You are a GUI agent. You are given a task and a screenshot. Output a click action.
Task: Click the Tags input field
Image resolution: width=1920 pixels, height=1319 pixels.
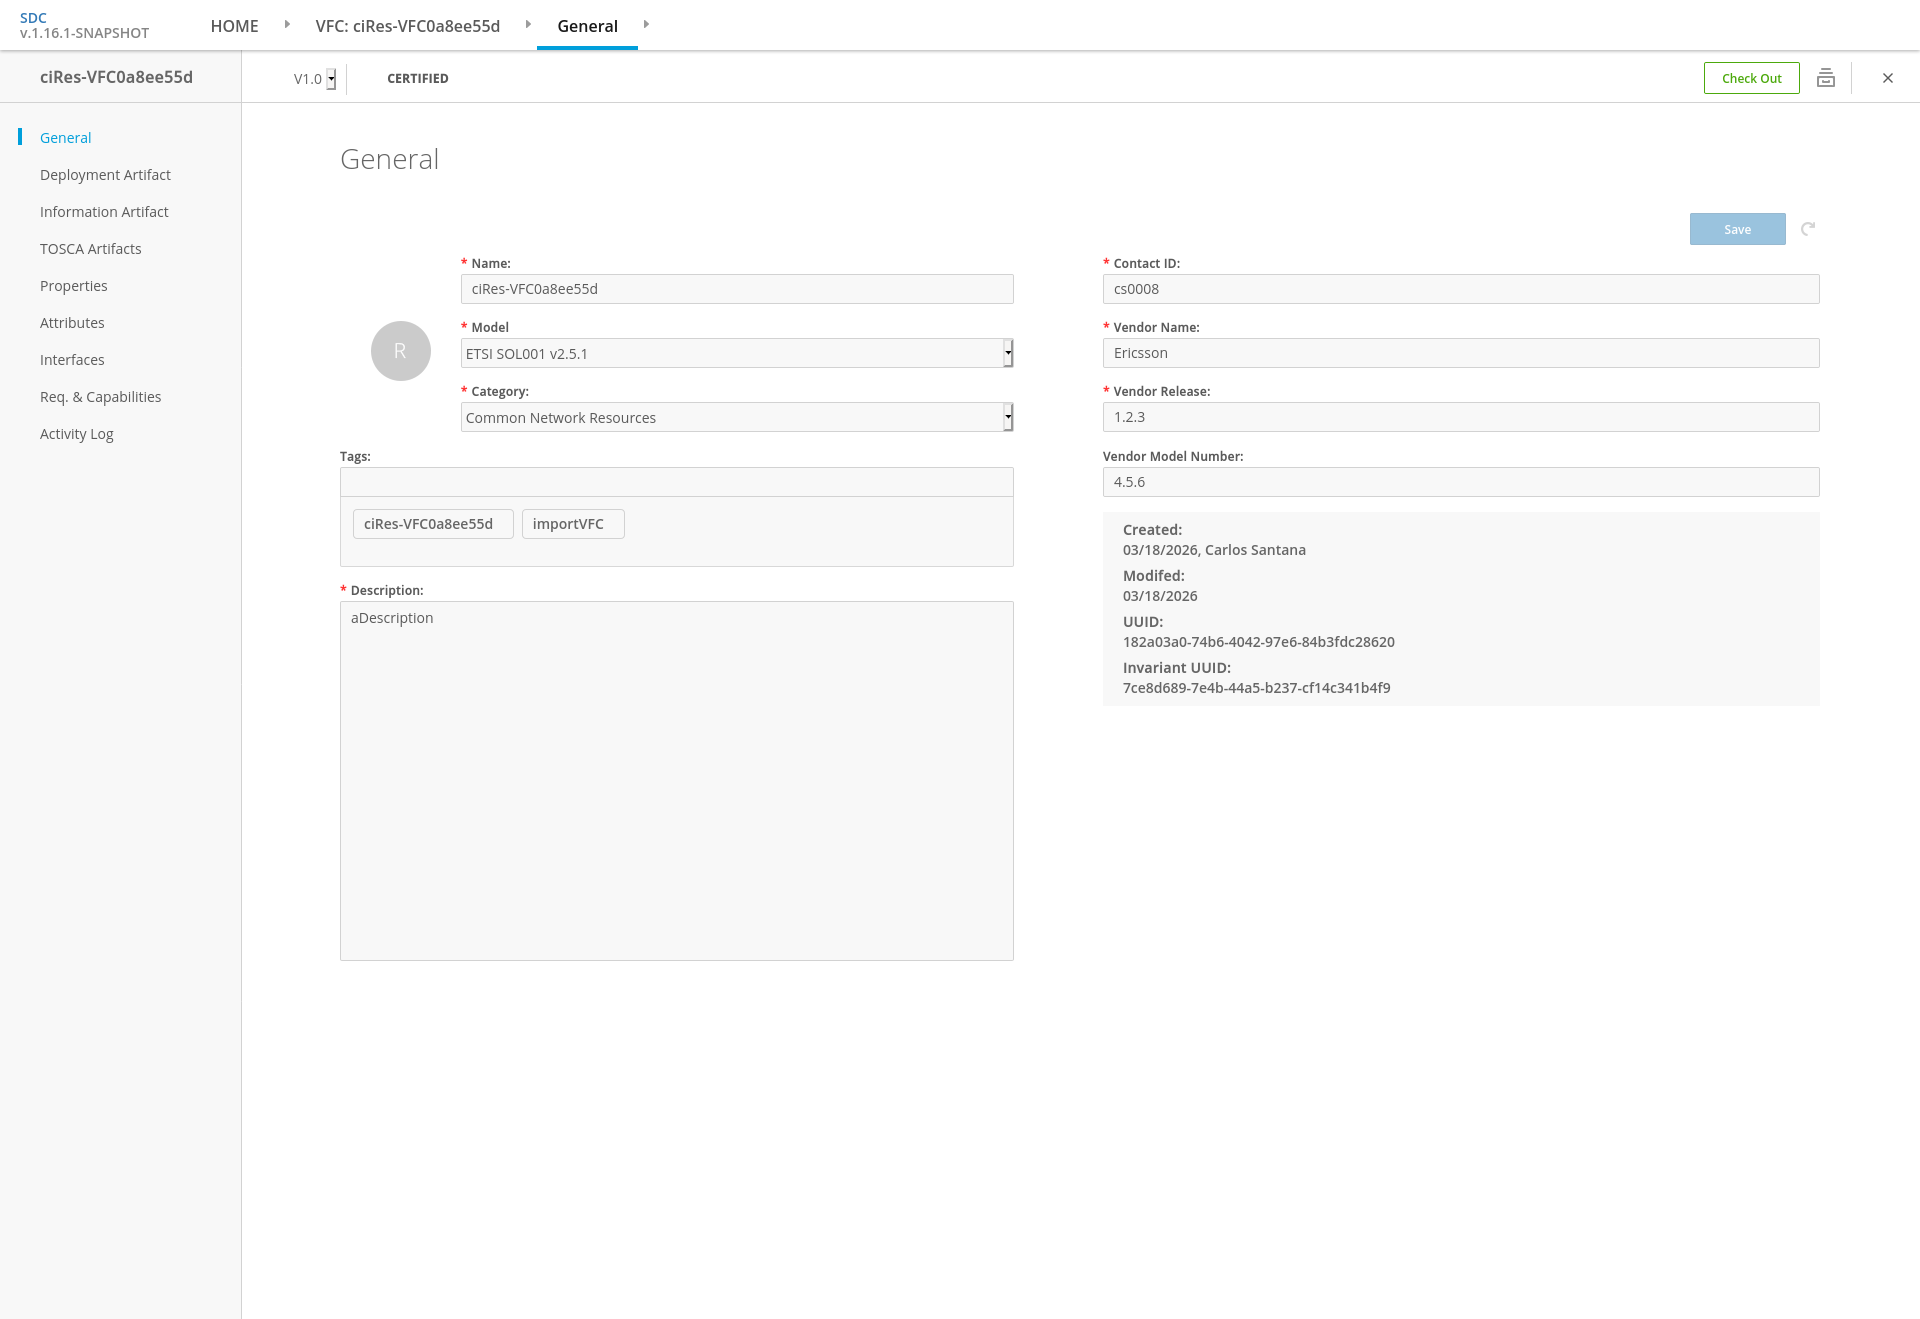676,482
